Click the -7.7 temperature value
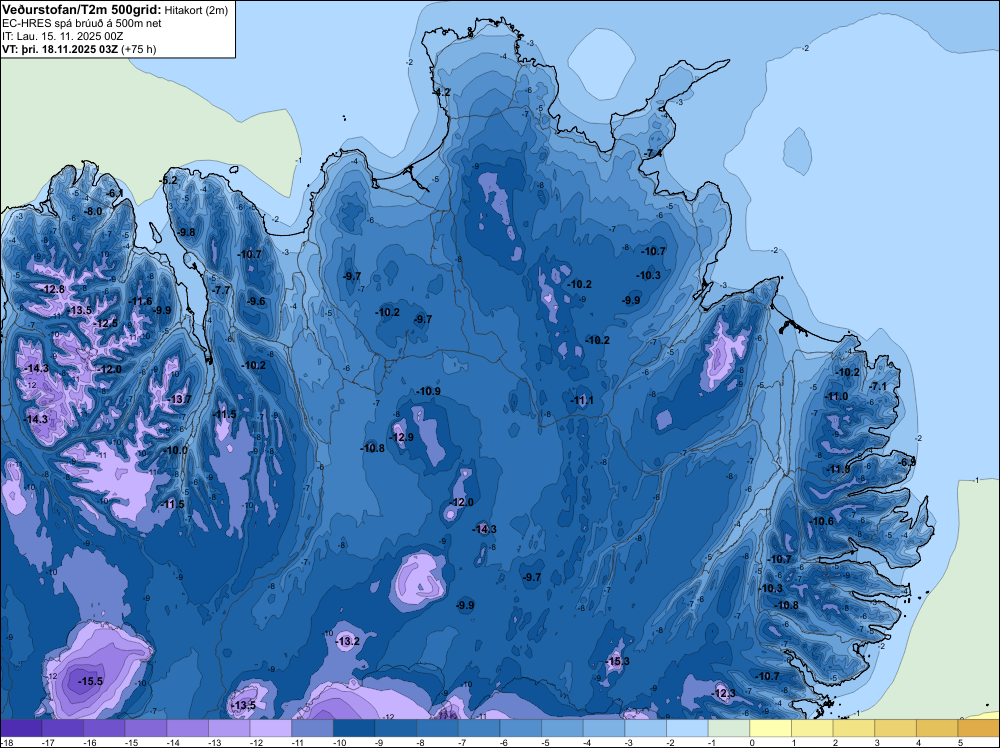This screenshot has height=748, width=1000. [x=221, y=290]
